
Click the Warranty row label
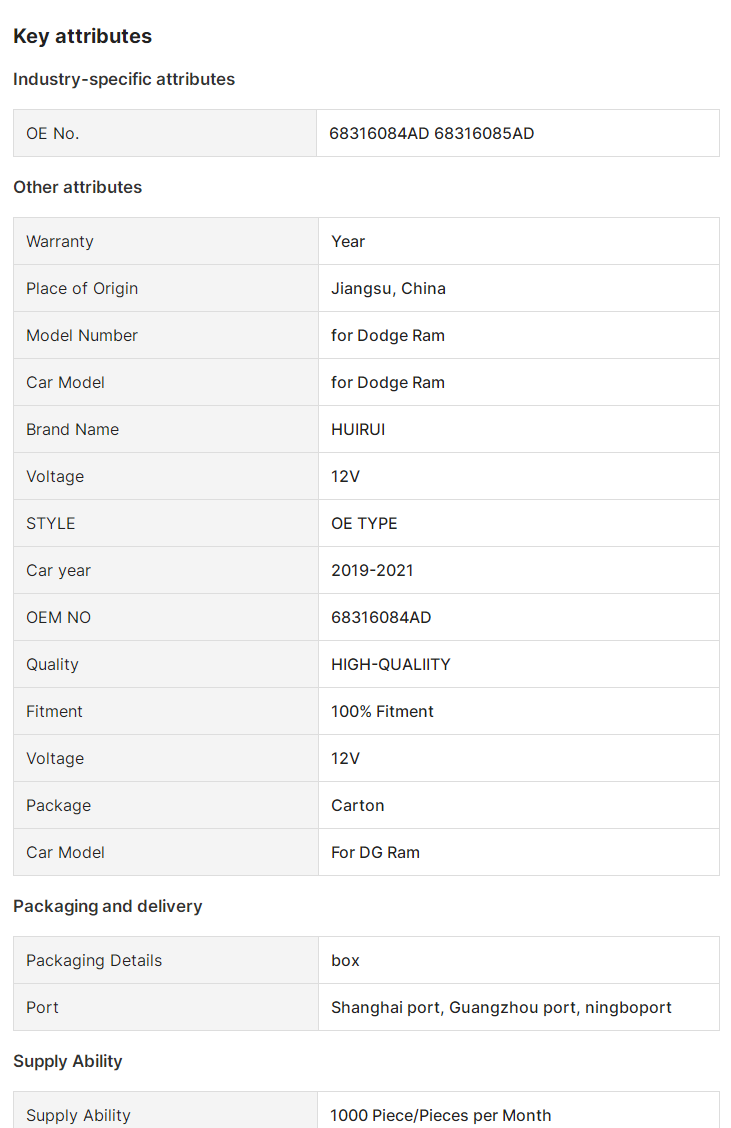[60, 241]
